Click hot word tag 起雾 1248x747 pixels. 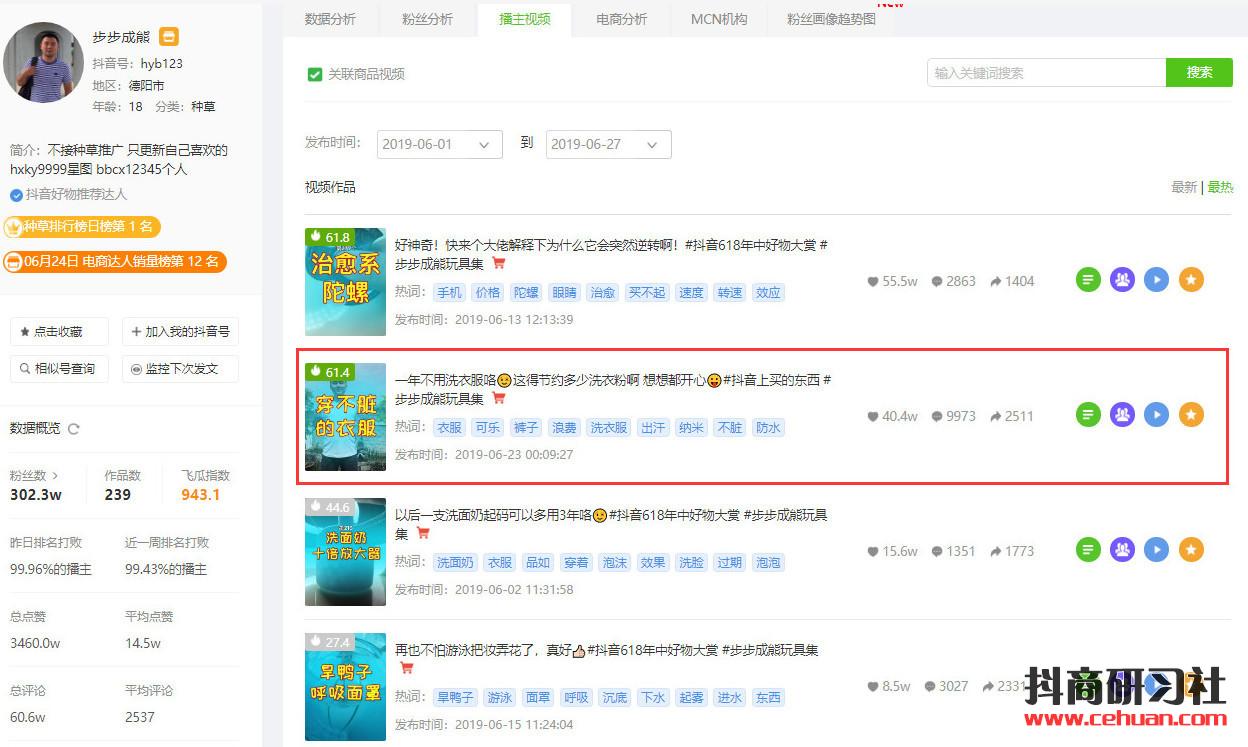tap(691, 697)
